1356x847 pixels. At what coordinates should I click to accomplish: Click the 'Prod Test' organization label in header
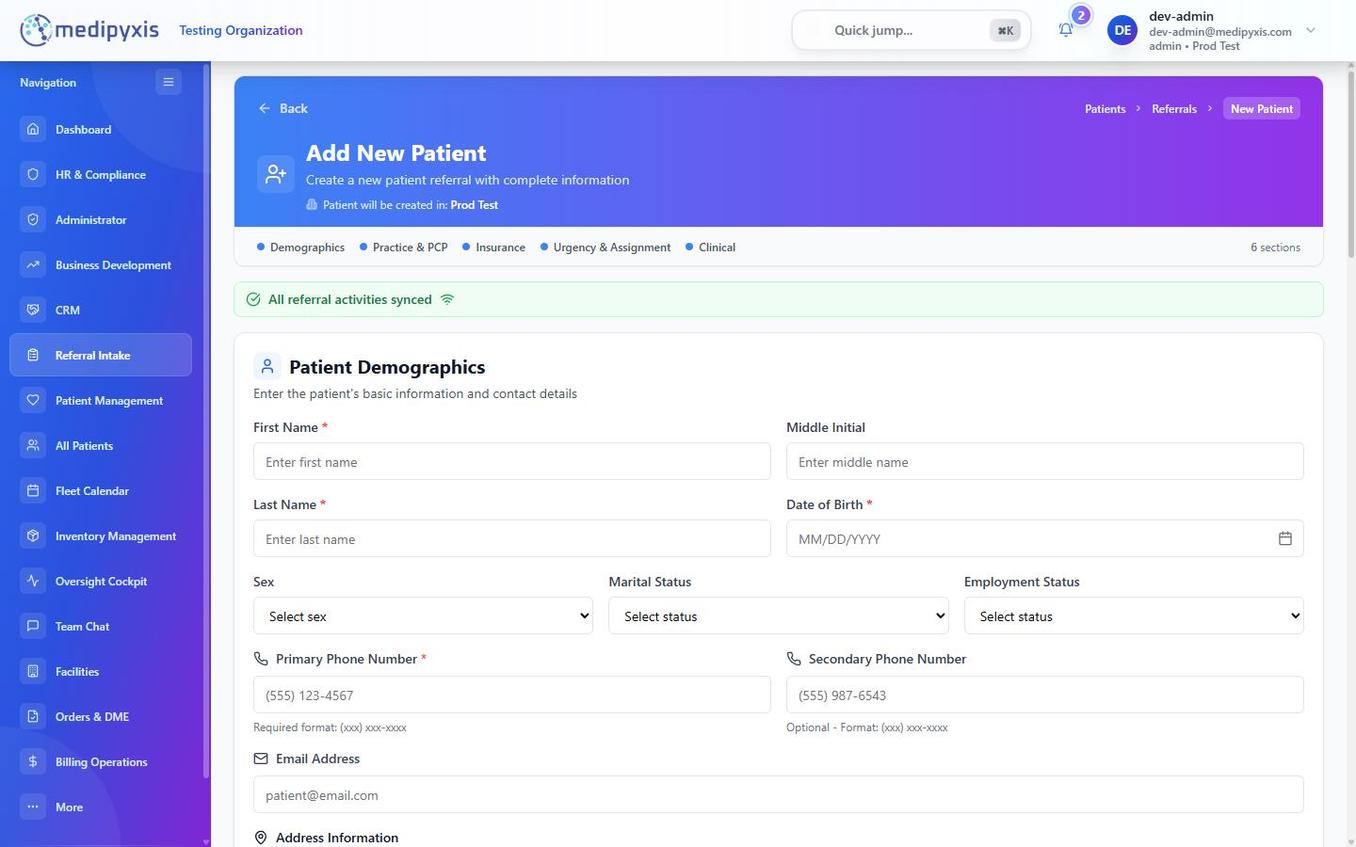pyautogui.click(x=474, y=205)
